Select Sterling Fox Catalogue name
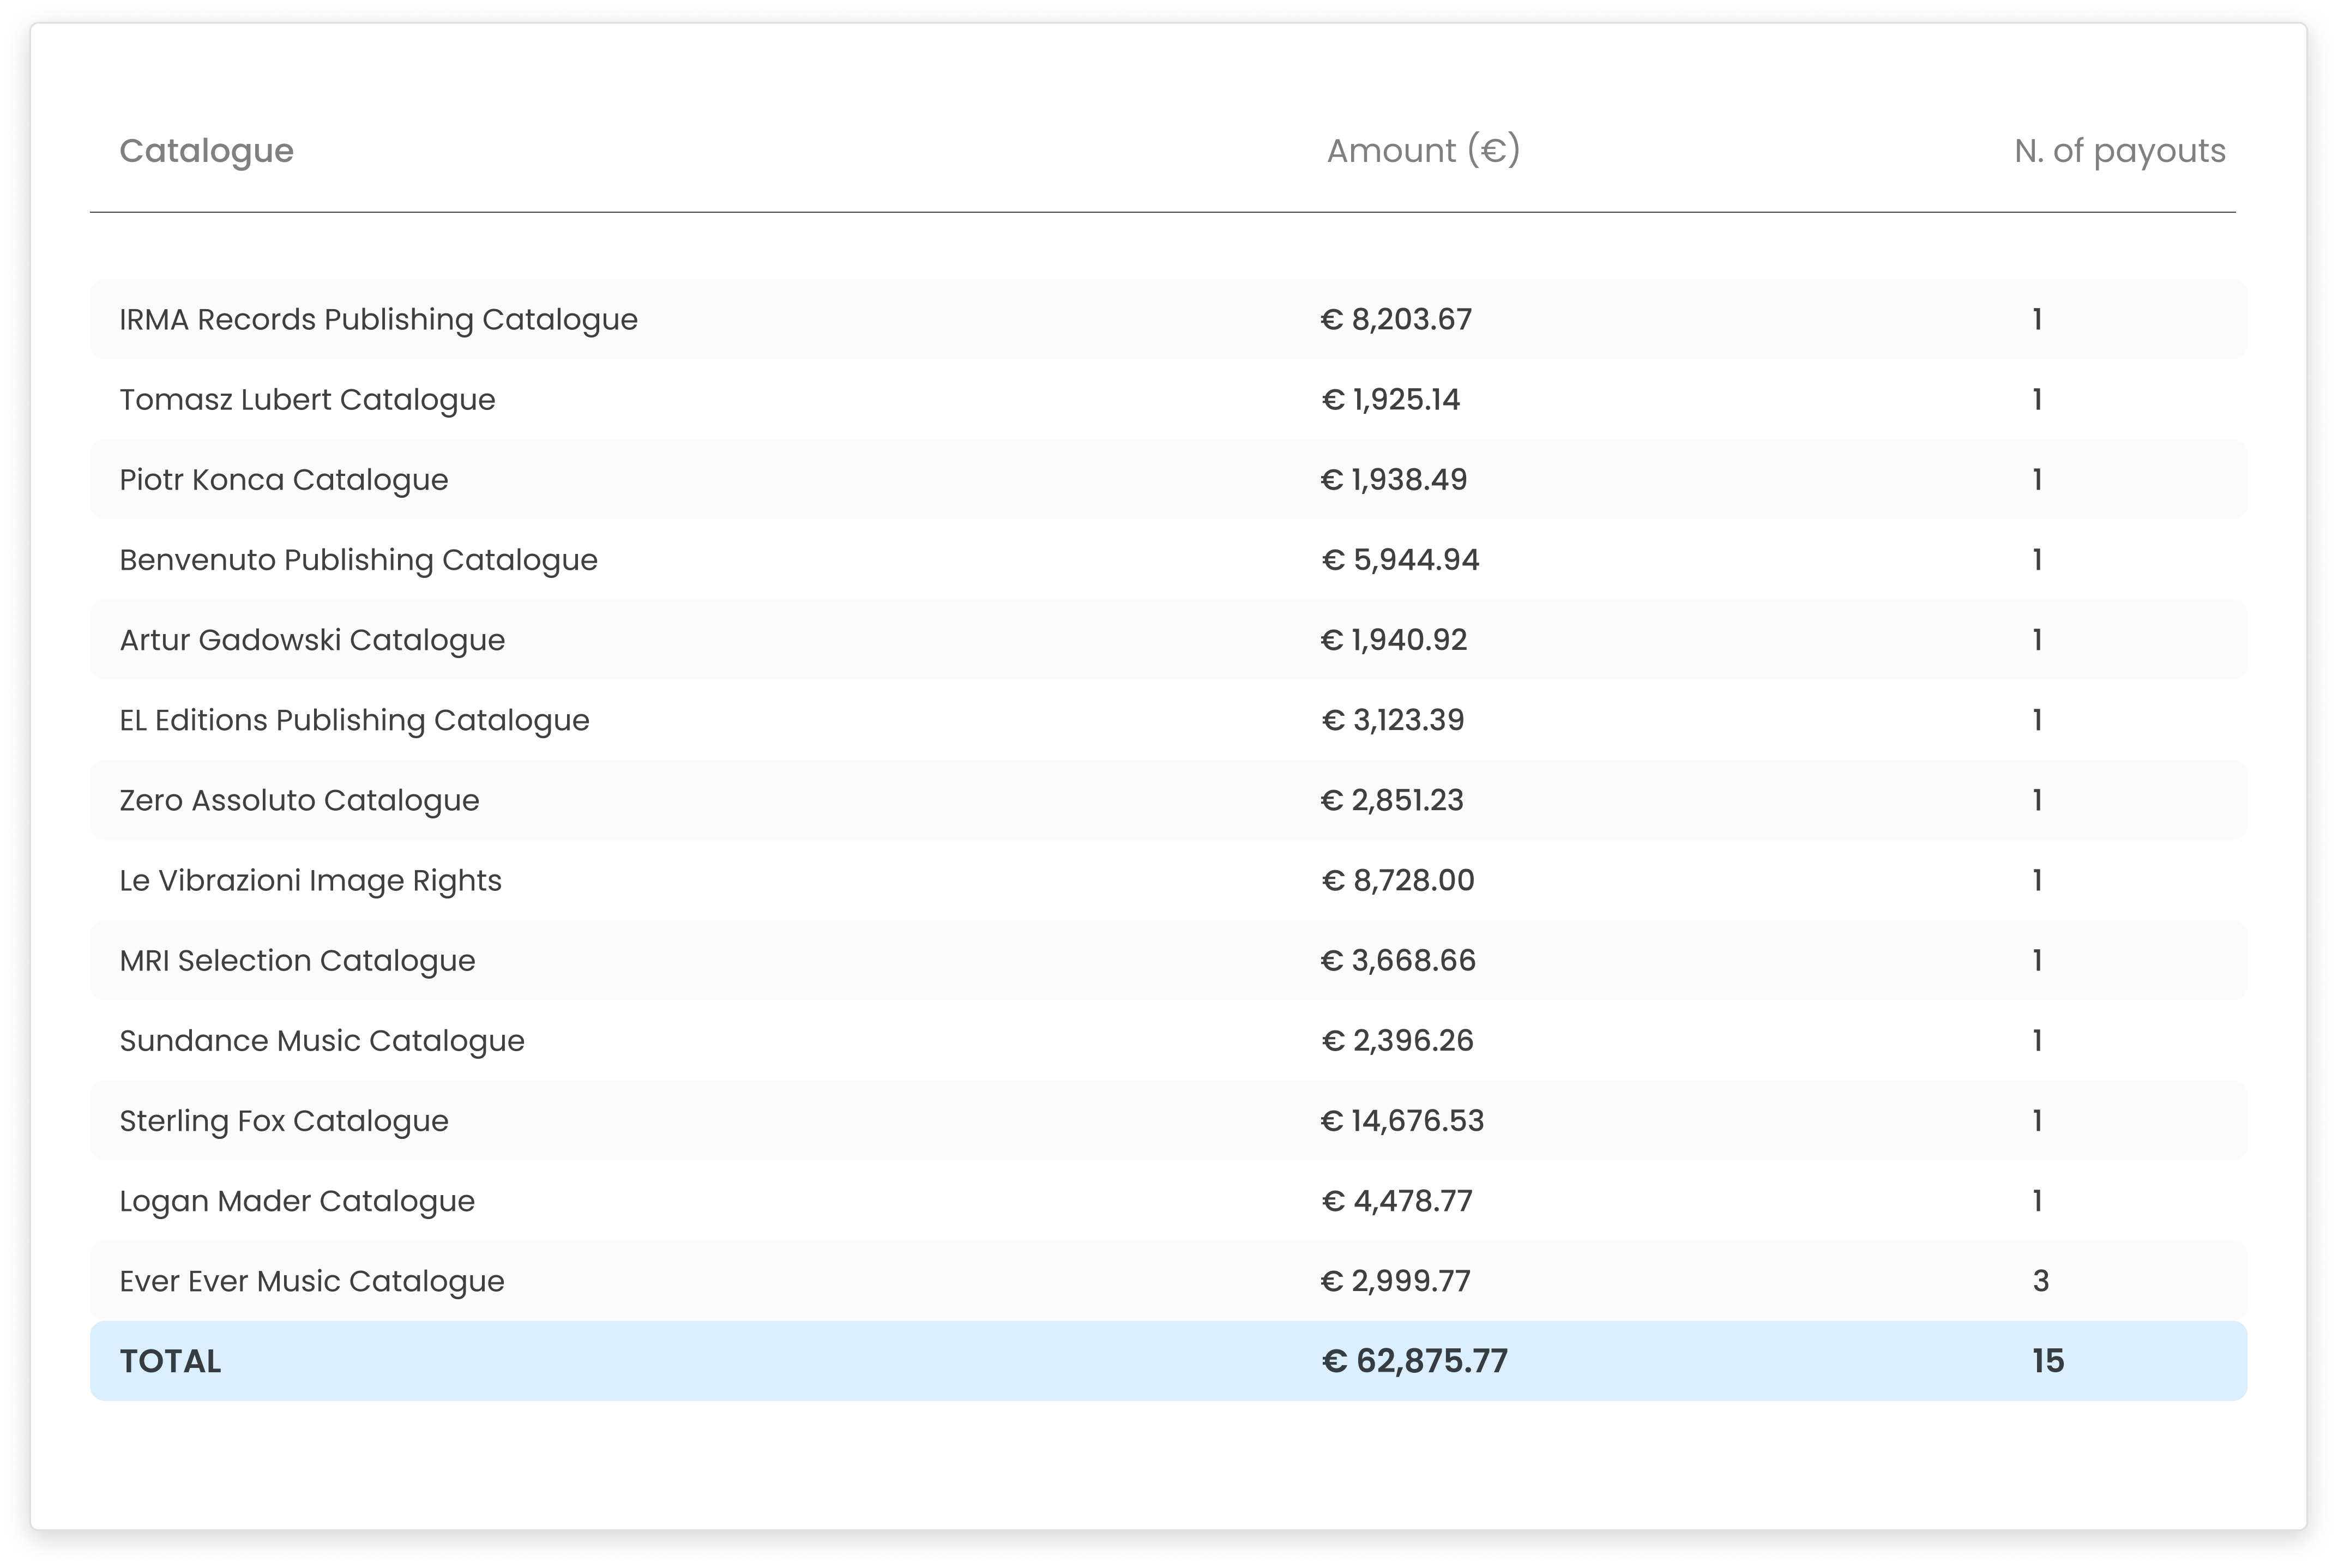Image resolution: width=2338 pixels, height=1568 pixels. [284, 1120]
